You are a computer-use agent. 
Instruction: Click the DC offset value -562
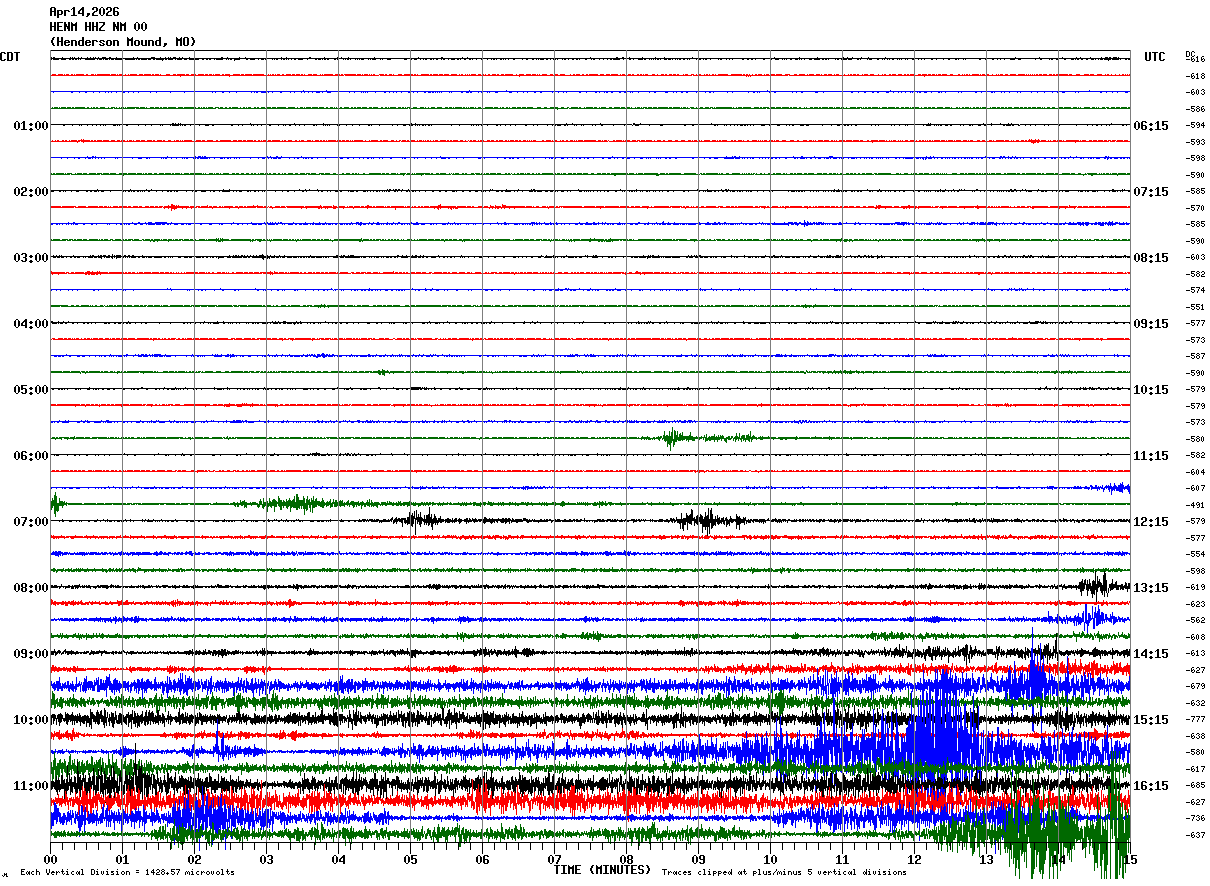(1195, 620)
